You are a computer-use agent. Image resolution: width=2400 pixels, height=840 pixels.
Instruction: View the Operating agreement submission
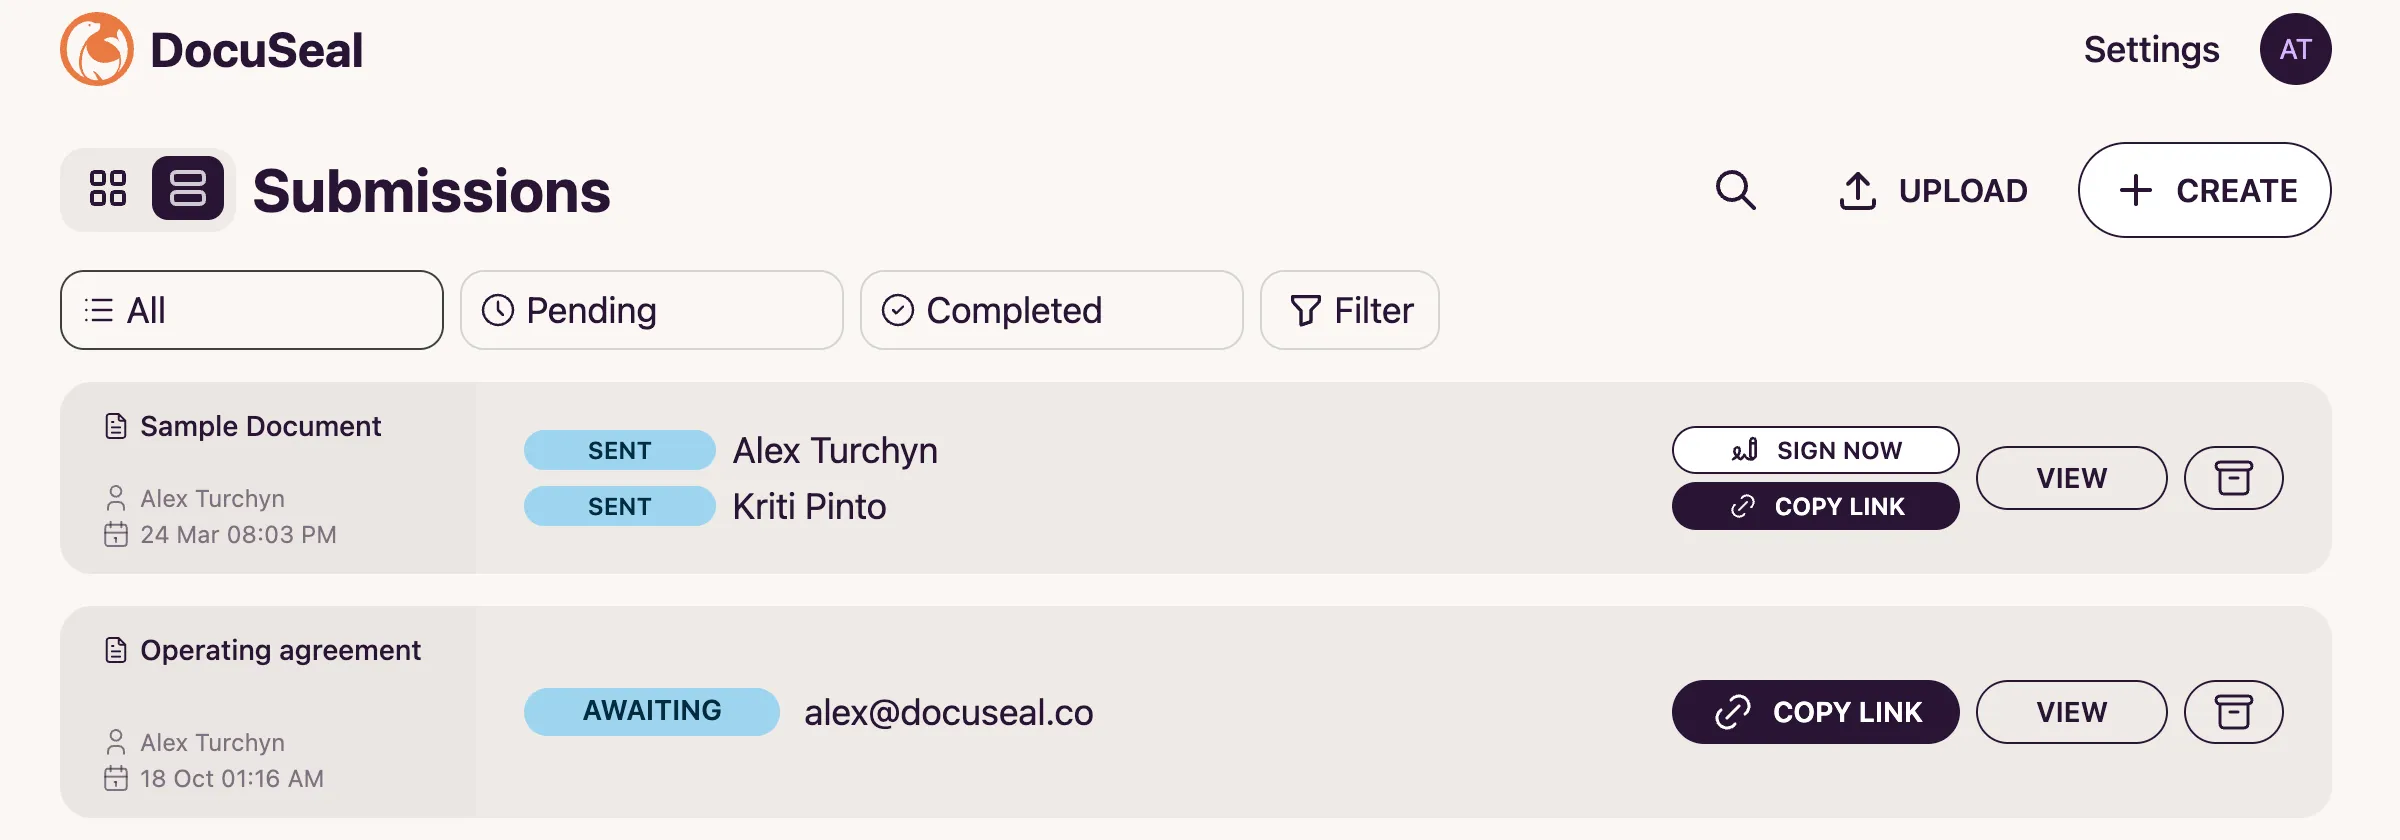click(x=2071, y=712)
